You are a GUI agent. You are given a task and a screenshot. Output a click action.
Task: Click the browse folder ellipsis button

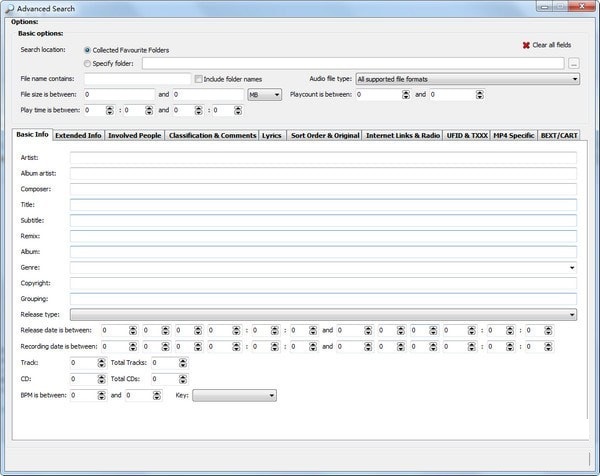(x=573, y=63)
